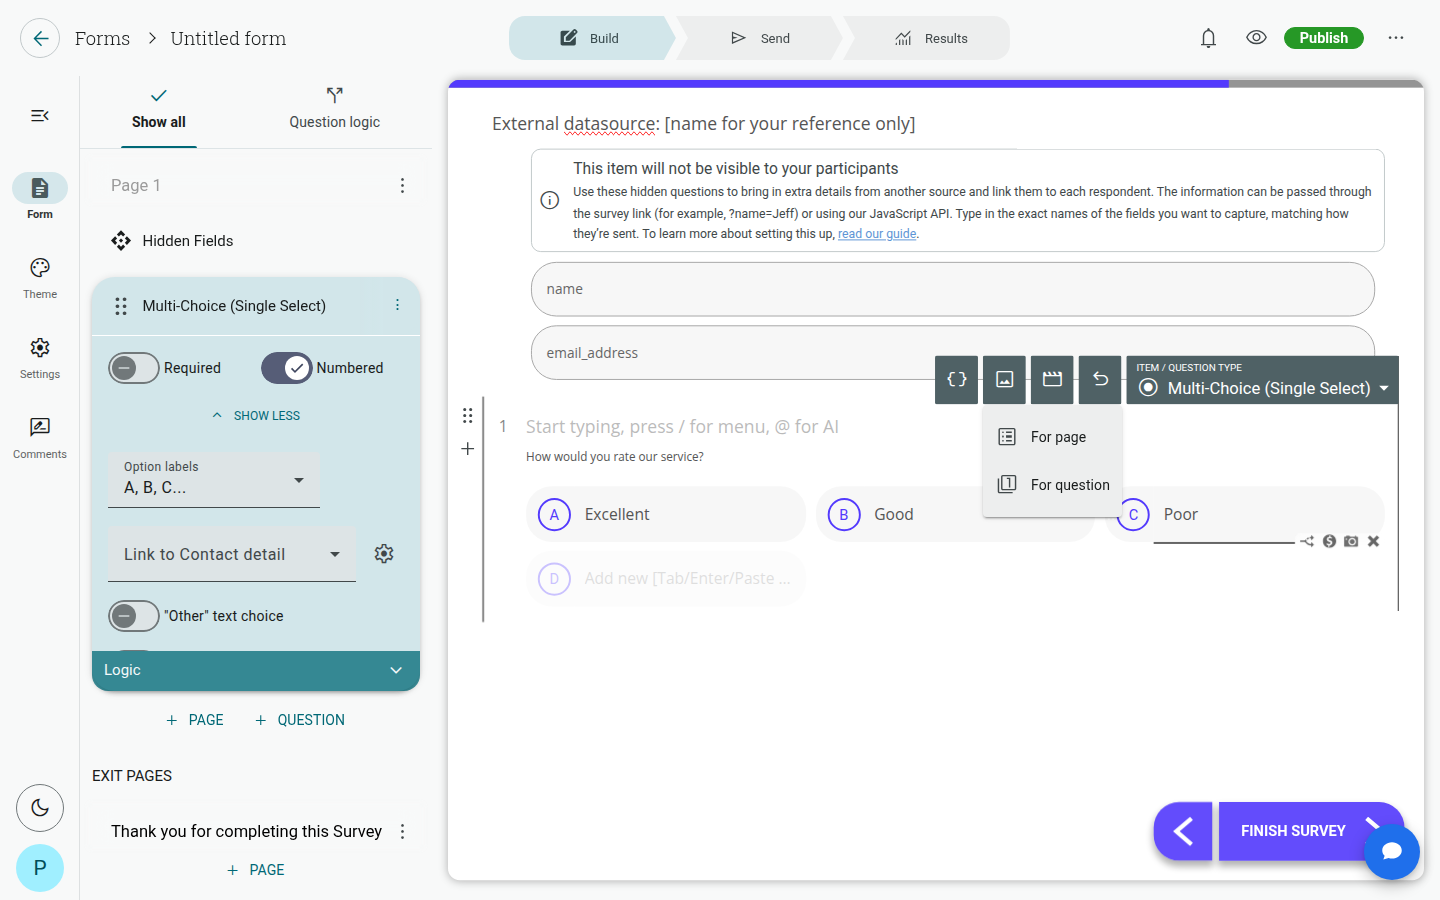1440x900 pixels.
Task: Insert a variable with the curly braces button
Action: pos(957,379)
